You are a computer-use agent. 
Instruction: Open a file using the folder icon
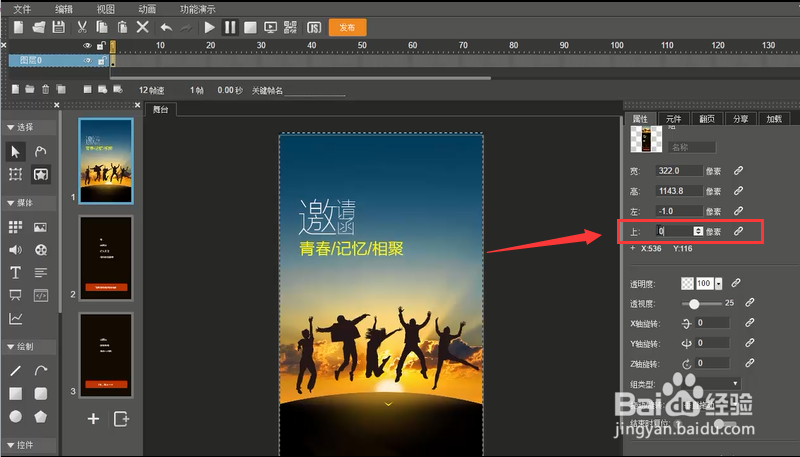[39, 27]
